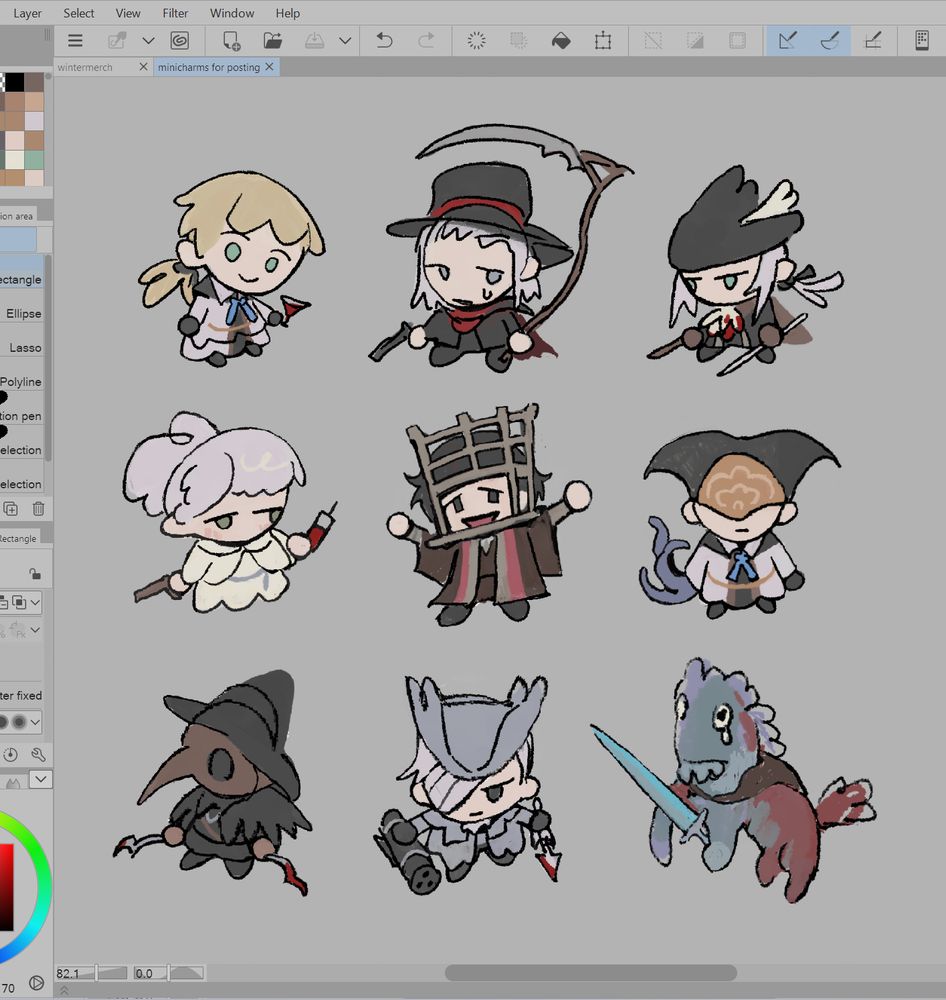Expand the dropdown under selection mode
The width and height of the screenshot is (946, 1000).
(x=35, y=630)
